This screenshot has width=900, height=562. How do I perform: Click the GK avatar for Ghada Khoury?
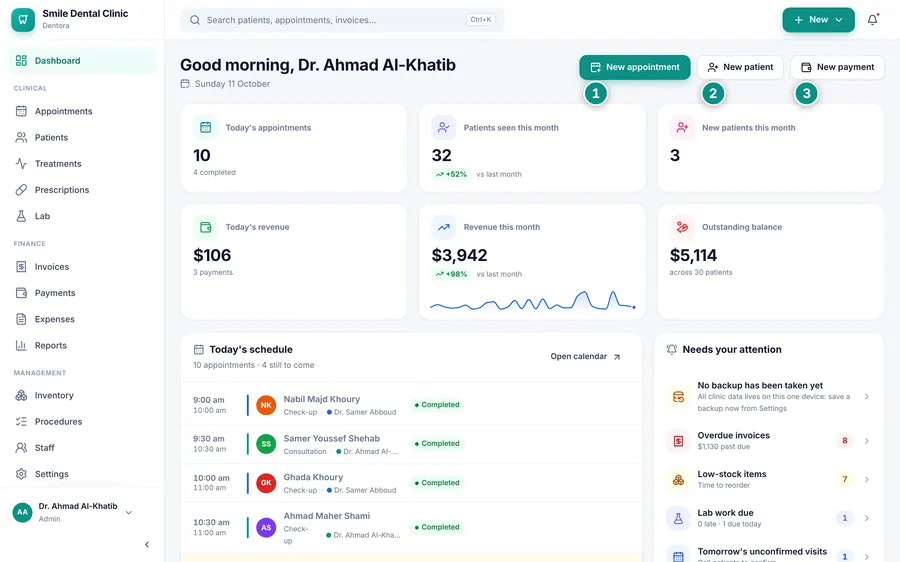266,483
